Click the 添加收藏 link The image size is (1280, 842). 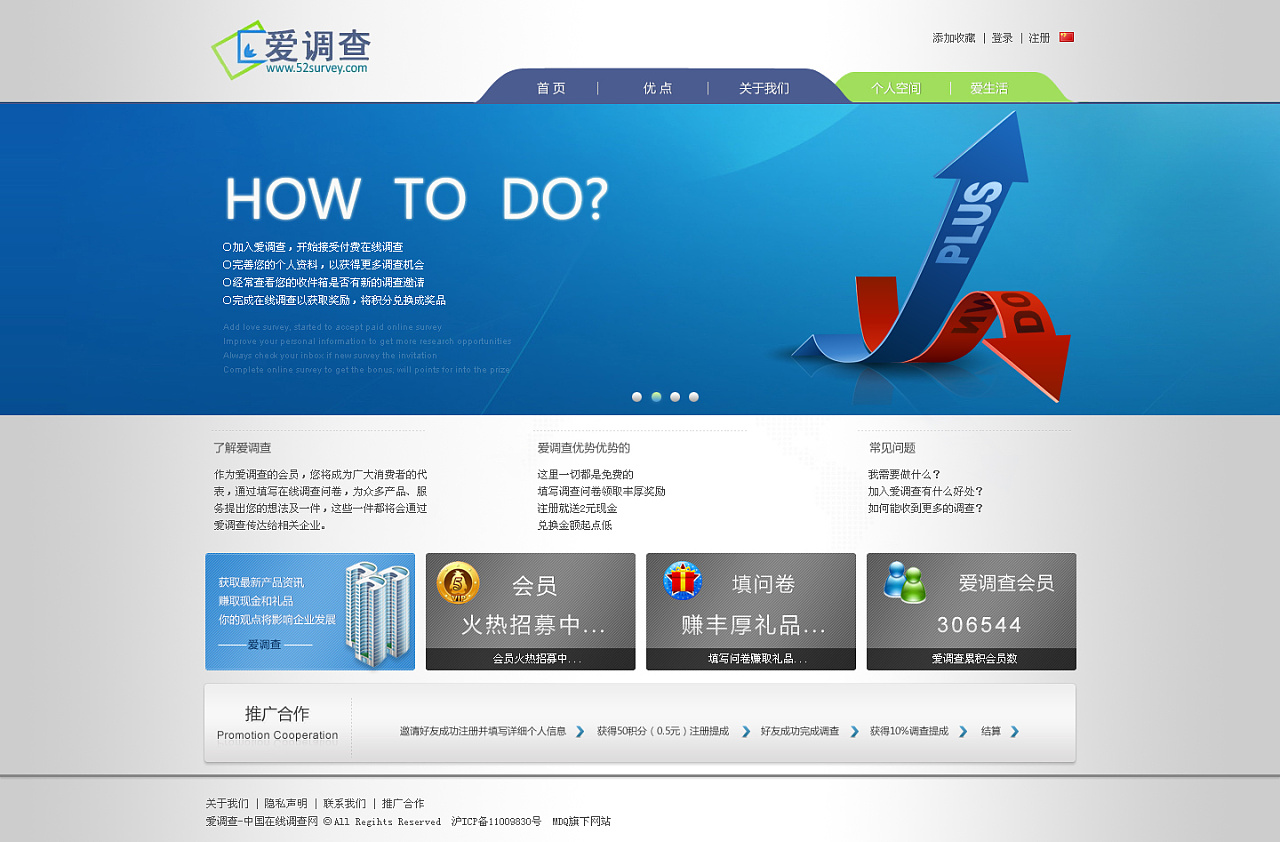point(954,38)
